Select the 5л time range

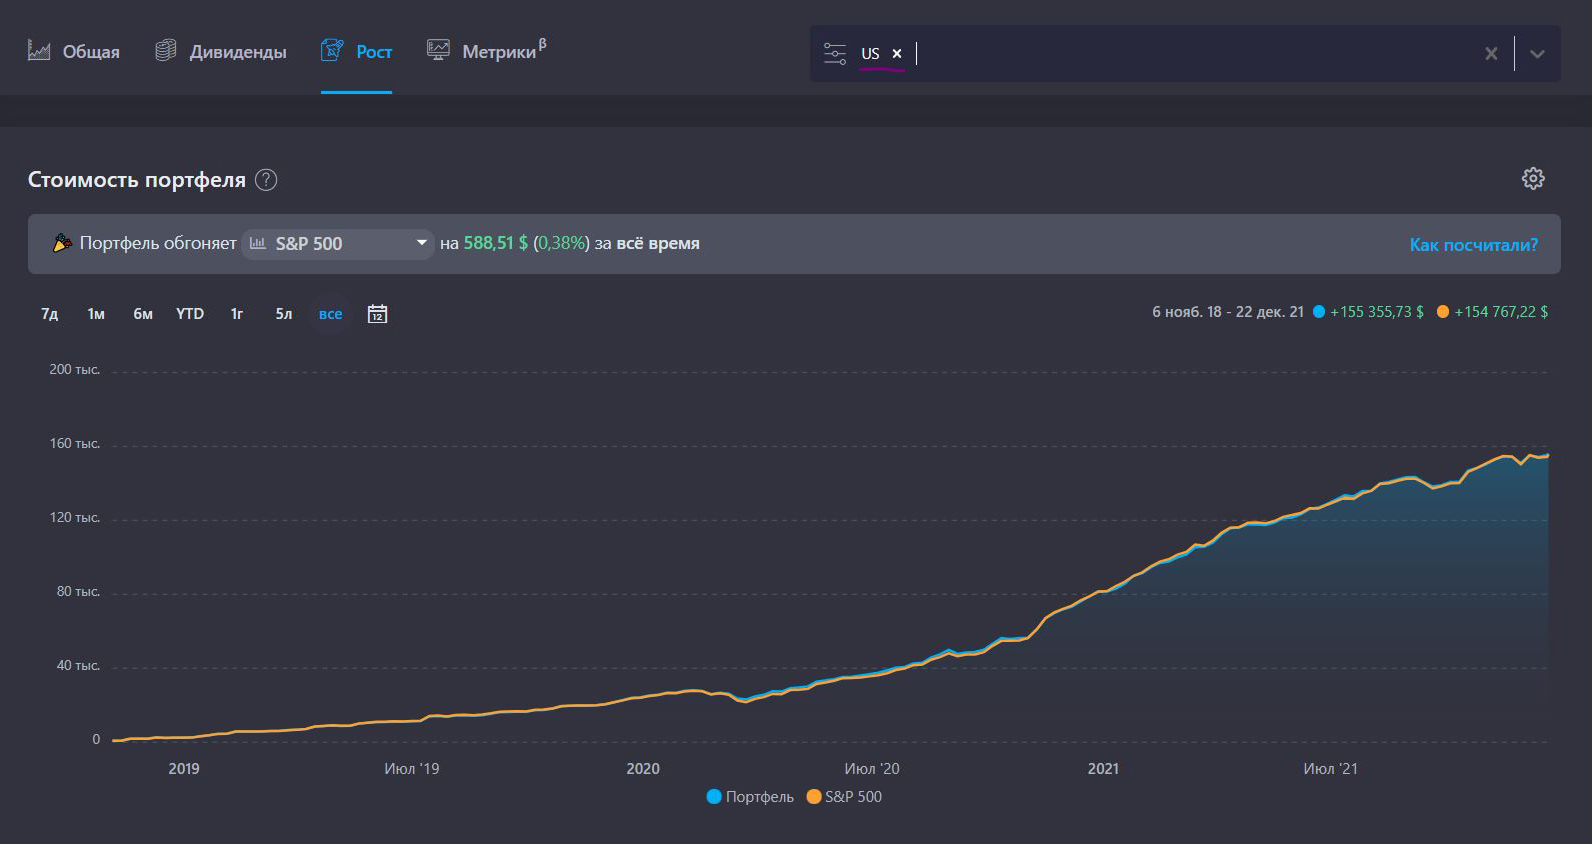click(284, 314)
